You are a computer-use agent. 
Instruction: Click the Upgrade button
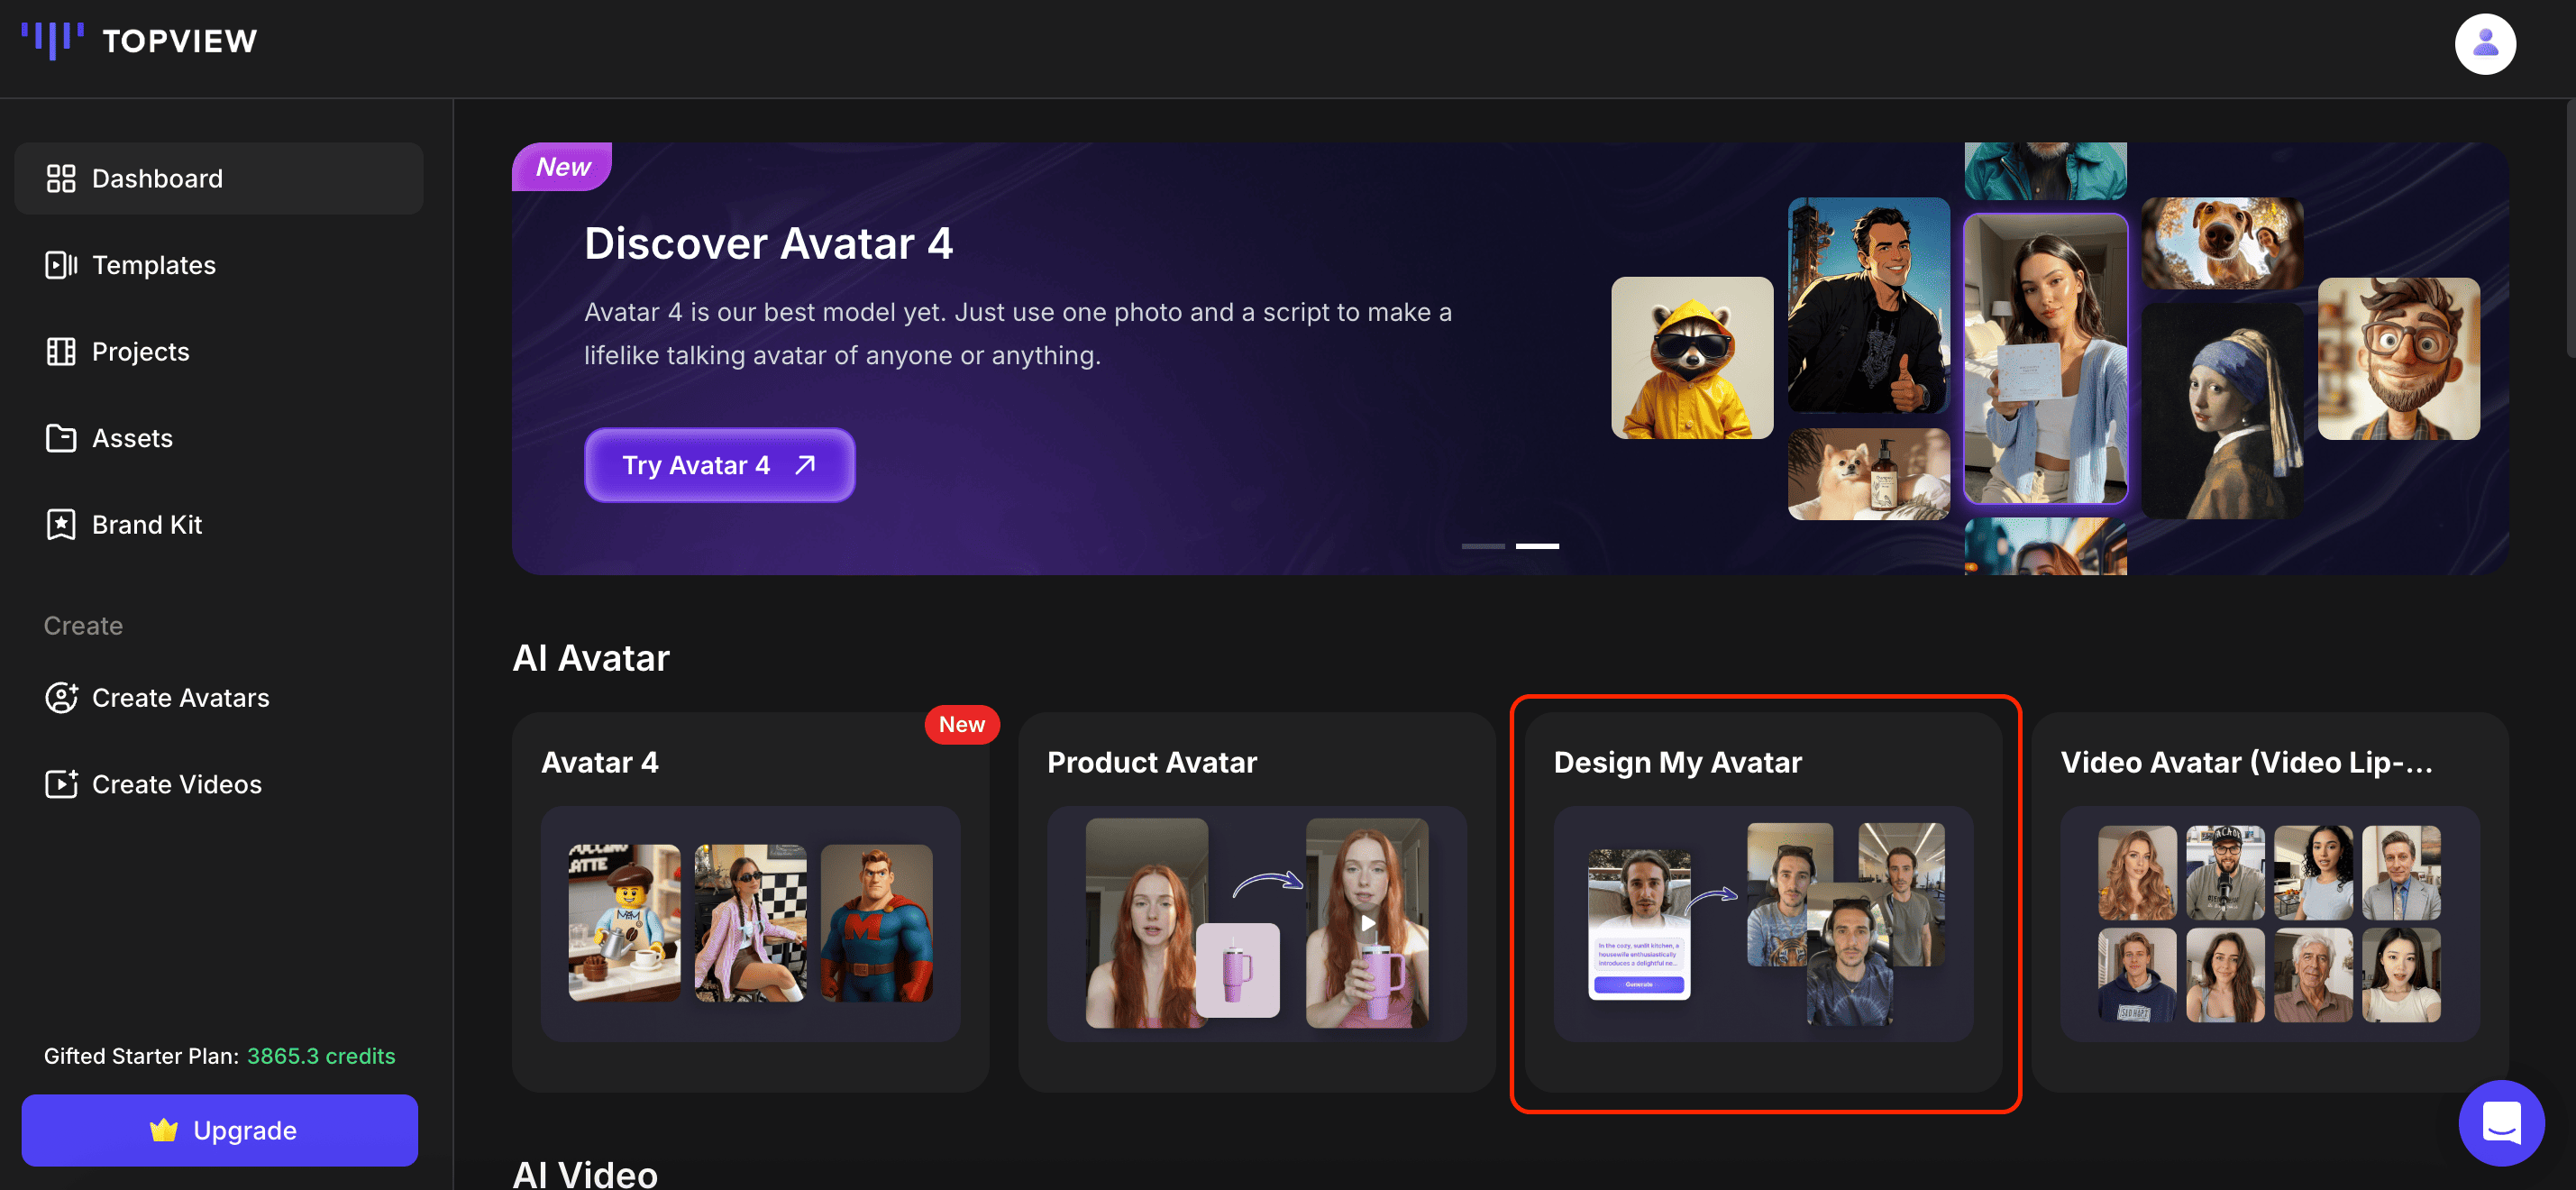(x=220, y=1130)
